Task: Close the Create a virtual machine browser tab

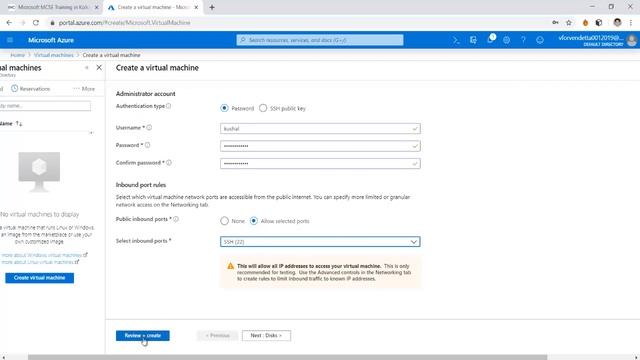Action: tap(196, 7)
